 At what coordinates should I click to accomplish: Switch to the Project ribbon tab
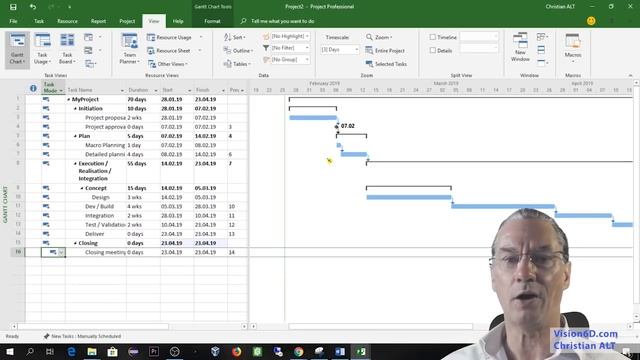click(127, 21)
